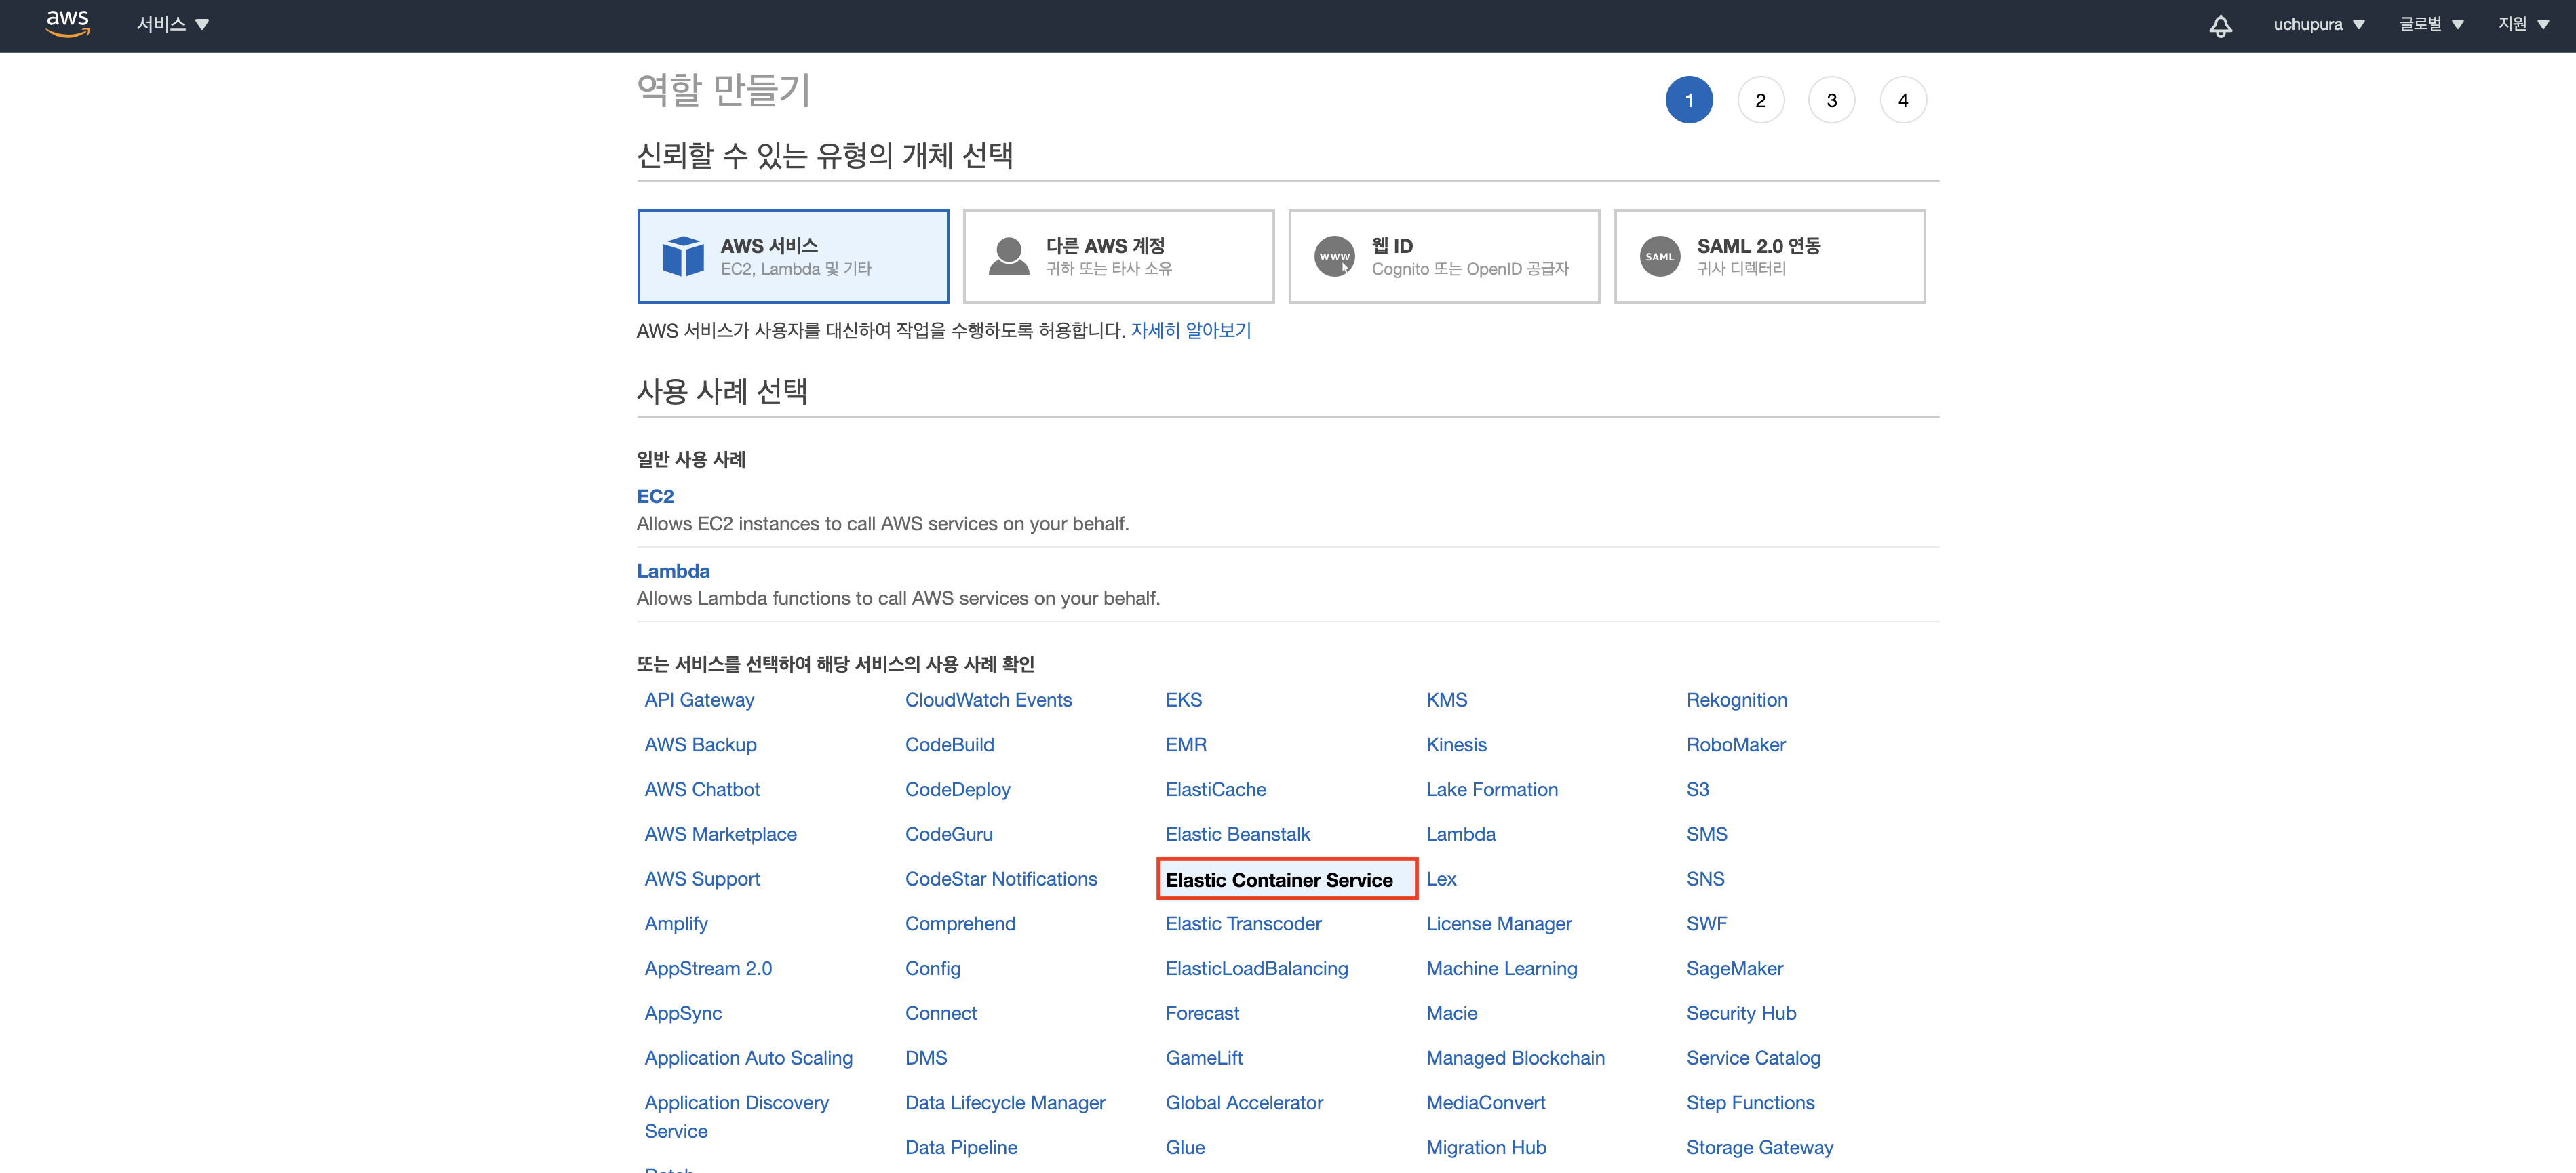Select Lambda in the service list
2576x1173 pixels.
coord(1460,834)
